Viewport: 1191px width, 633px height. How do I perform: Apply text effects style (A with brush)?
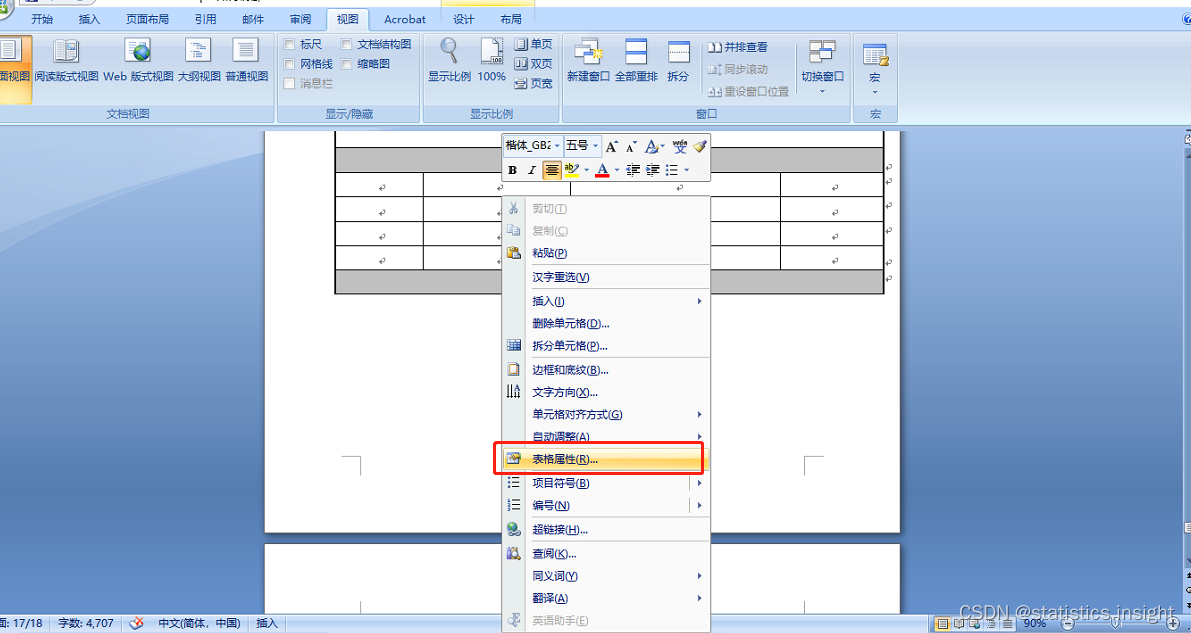[x=652, y=146]
